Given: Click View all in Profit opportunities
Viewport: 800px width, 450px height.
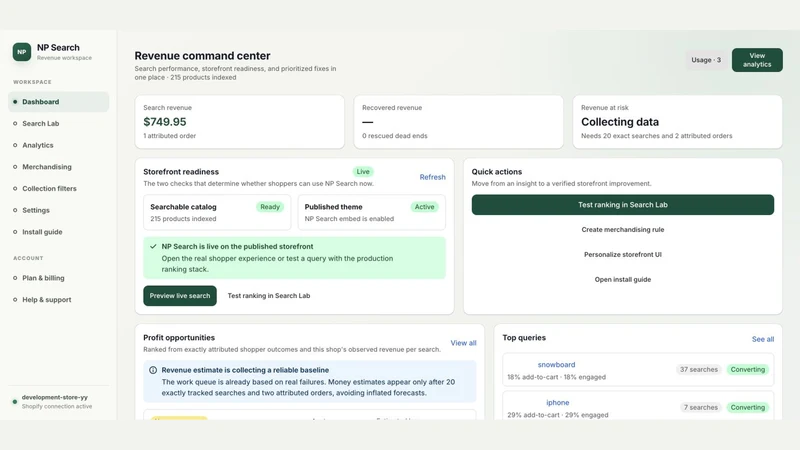Looking at the screenshot, I should click(463, 343).
